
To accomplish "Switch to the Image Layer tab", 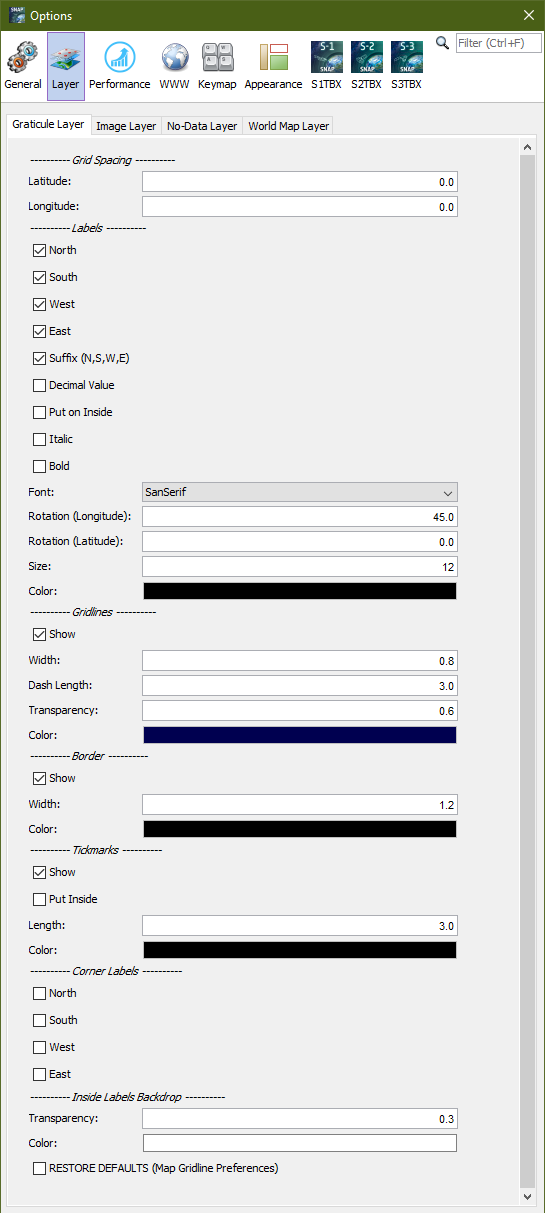I will point(126,126).
